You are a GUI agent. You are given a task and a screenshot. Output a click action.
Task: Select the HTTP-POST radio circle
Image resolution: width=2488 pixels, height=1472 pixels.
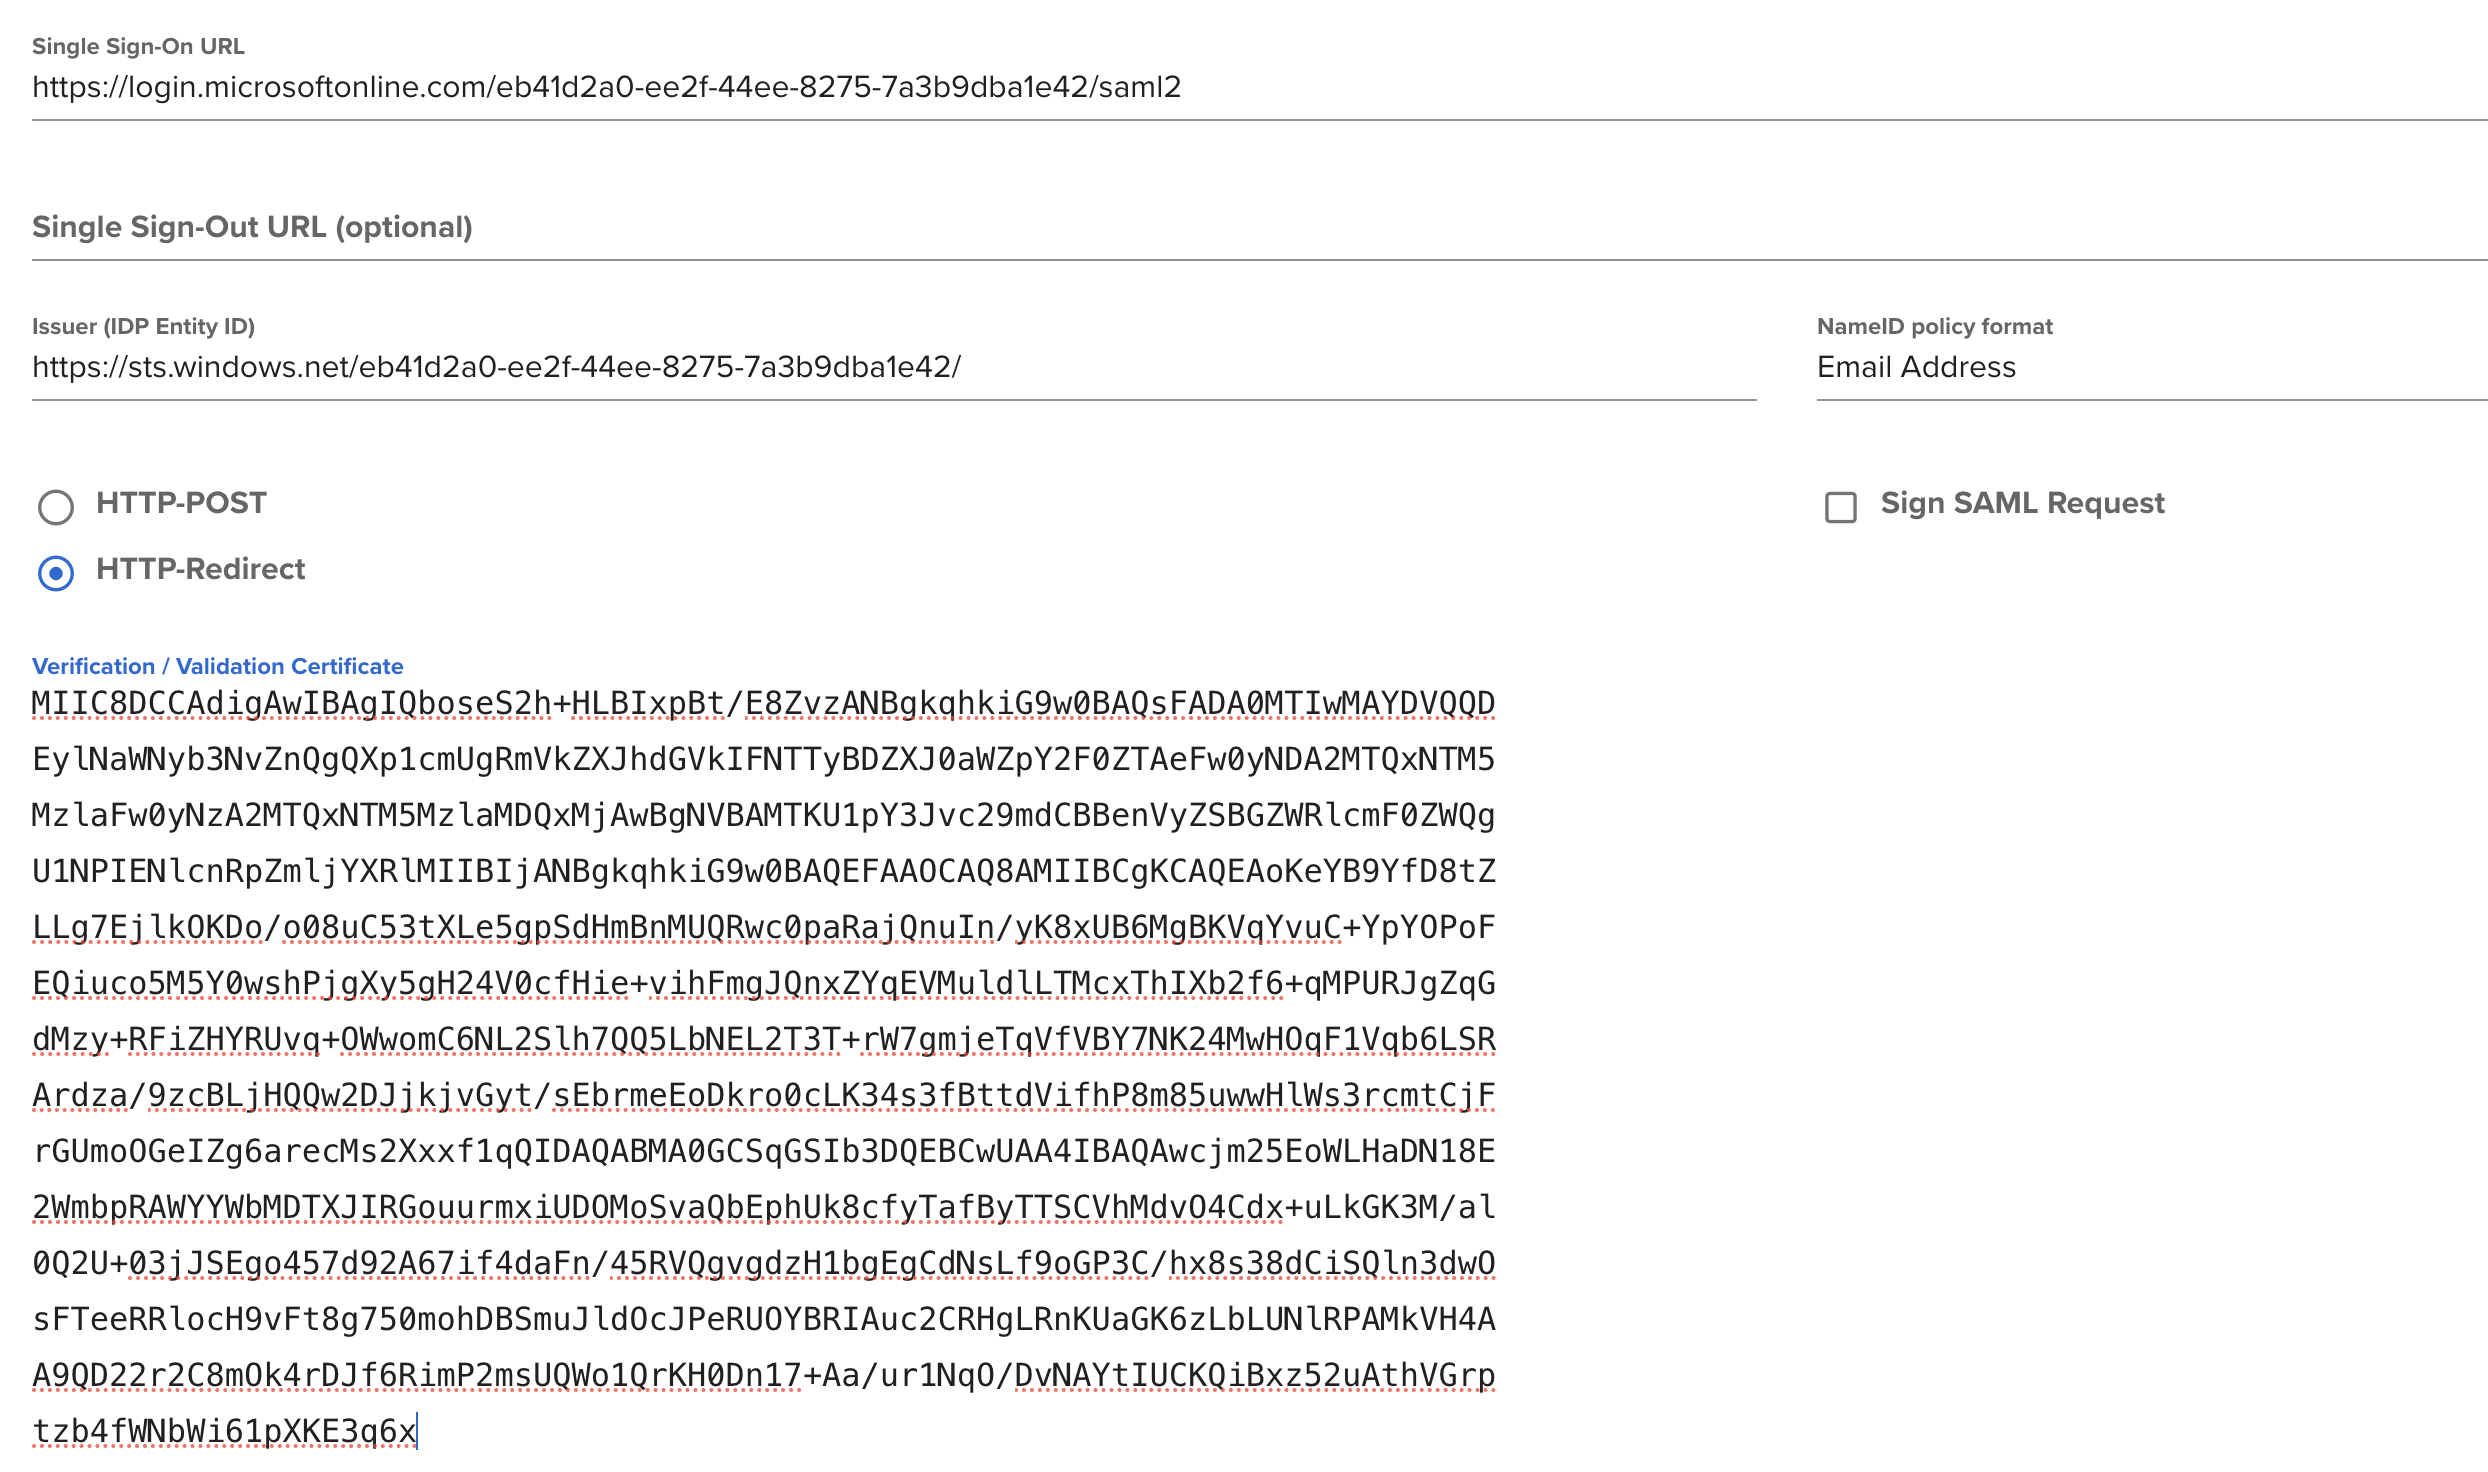coord(56,507)
